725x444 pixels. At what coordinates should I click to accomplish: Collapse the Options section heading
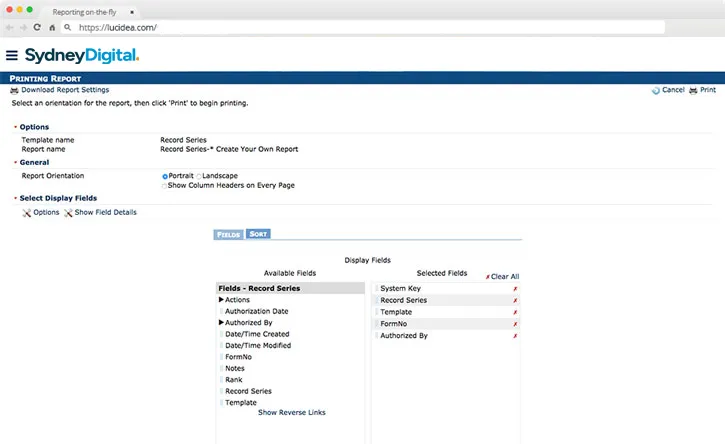click(34, 127)
